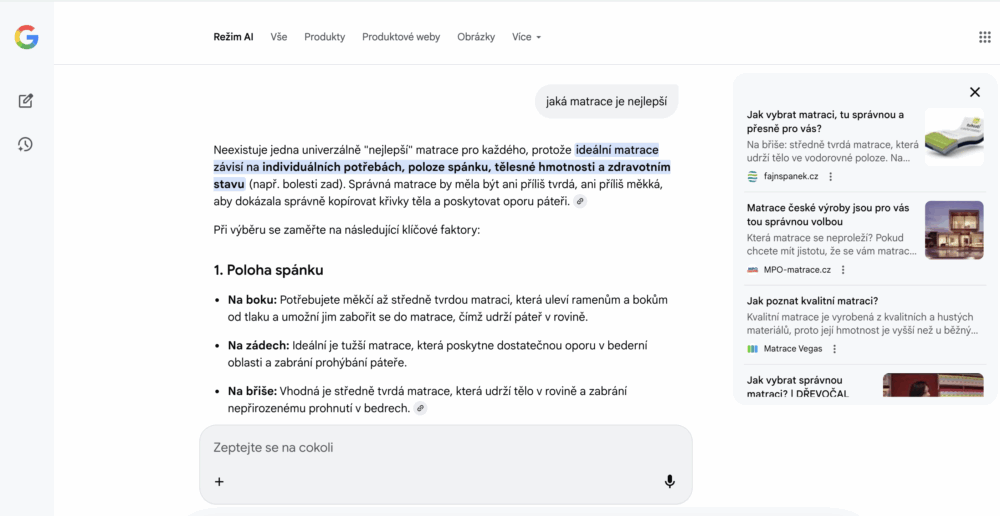Start a new chat with the compose icon

(x=26, y=100)
